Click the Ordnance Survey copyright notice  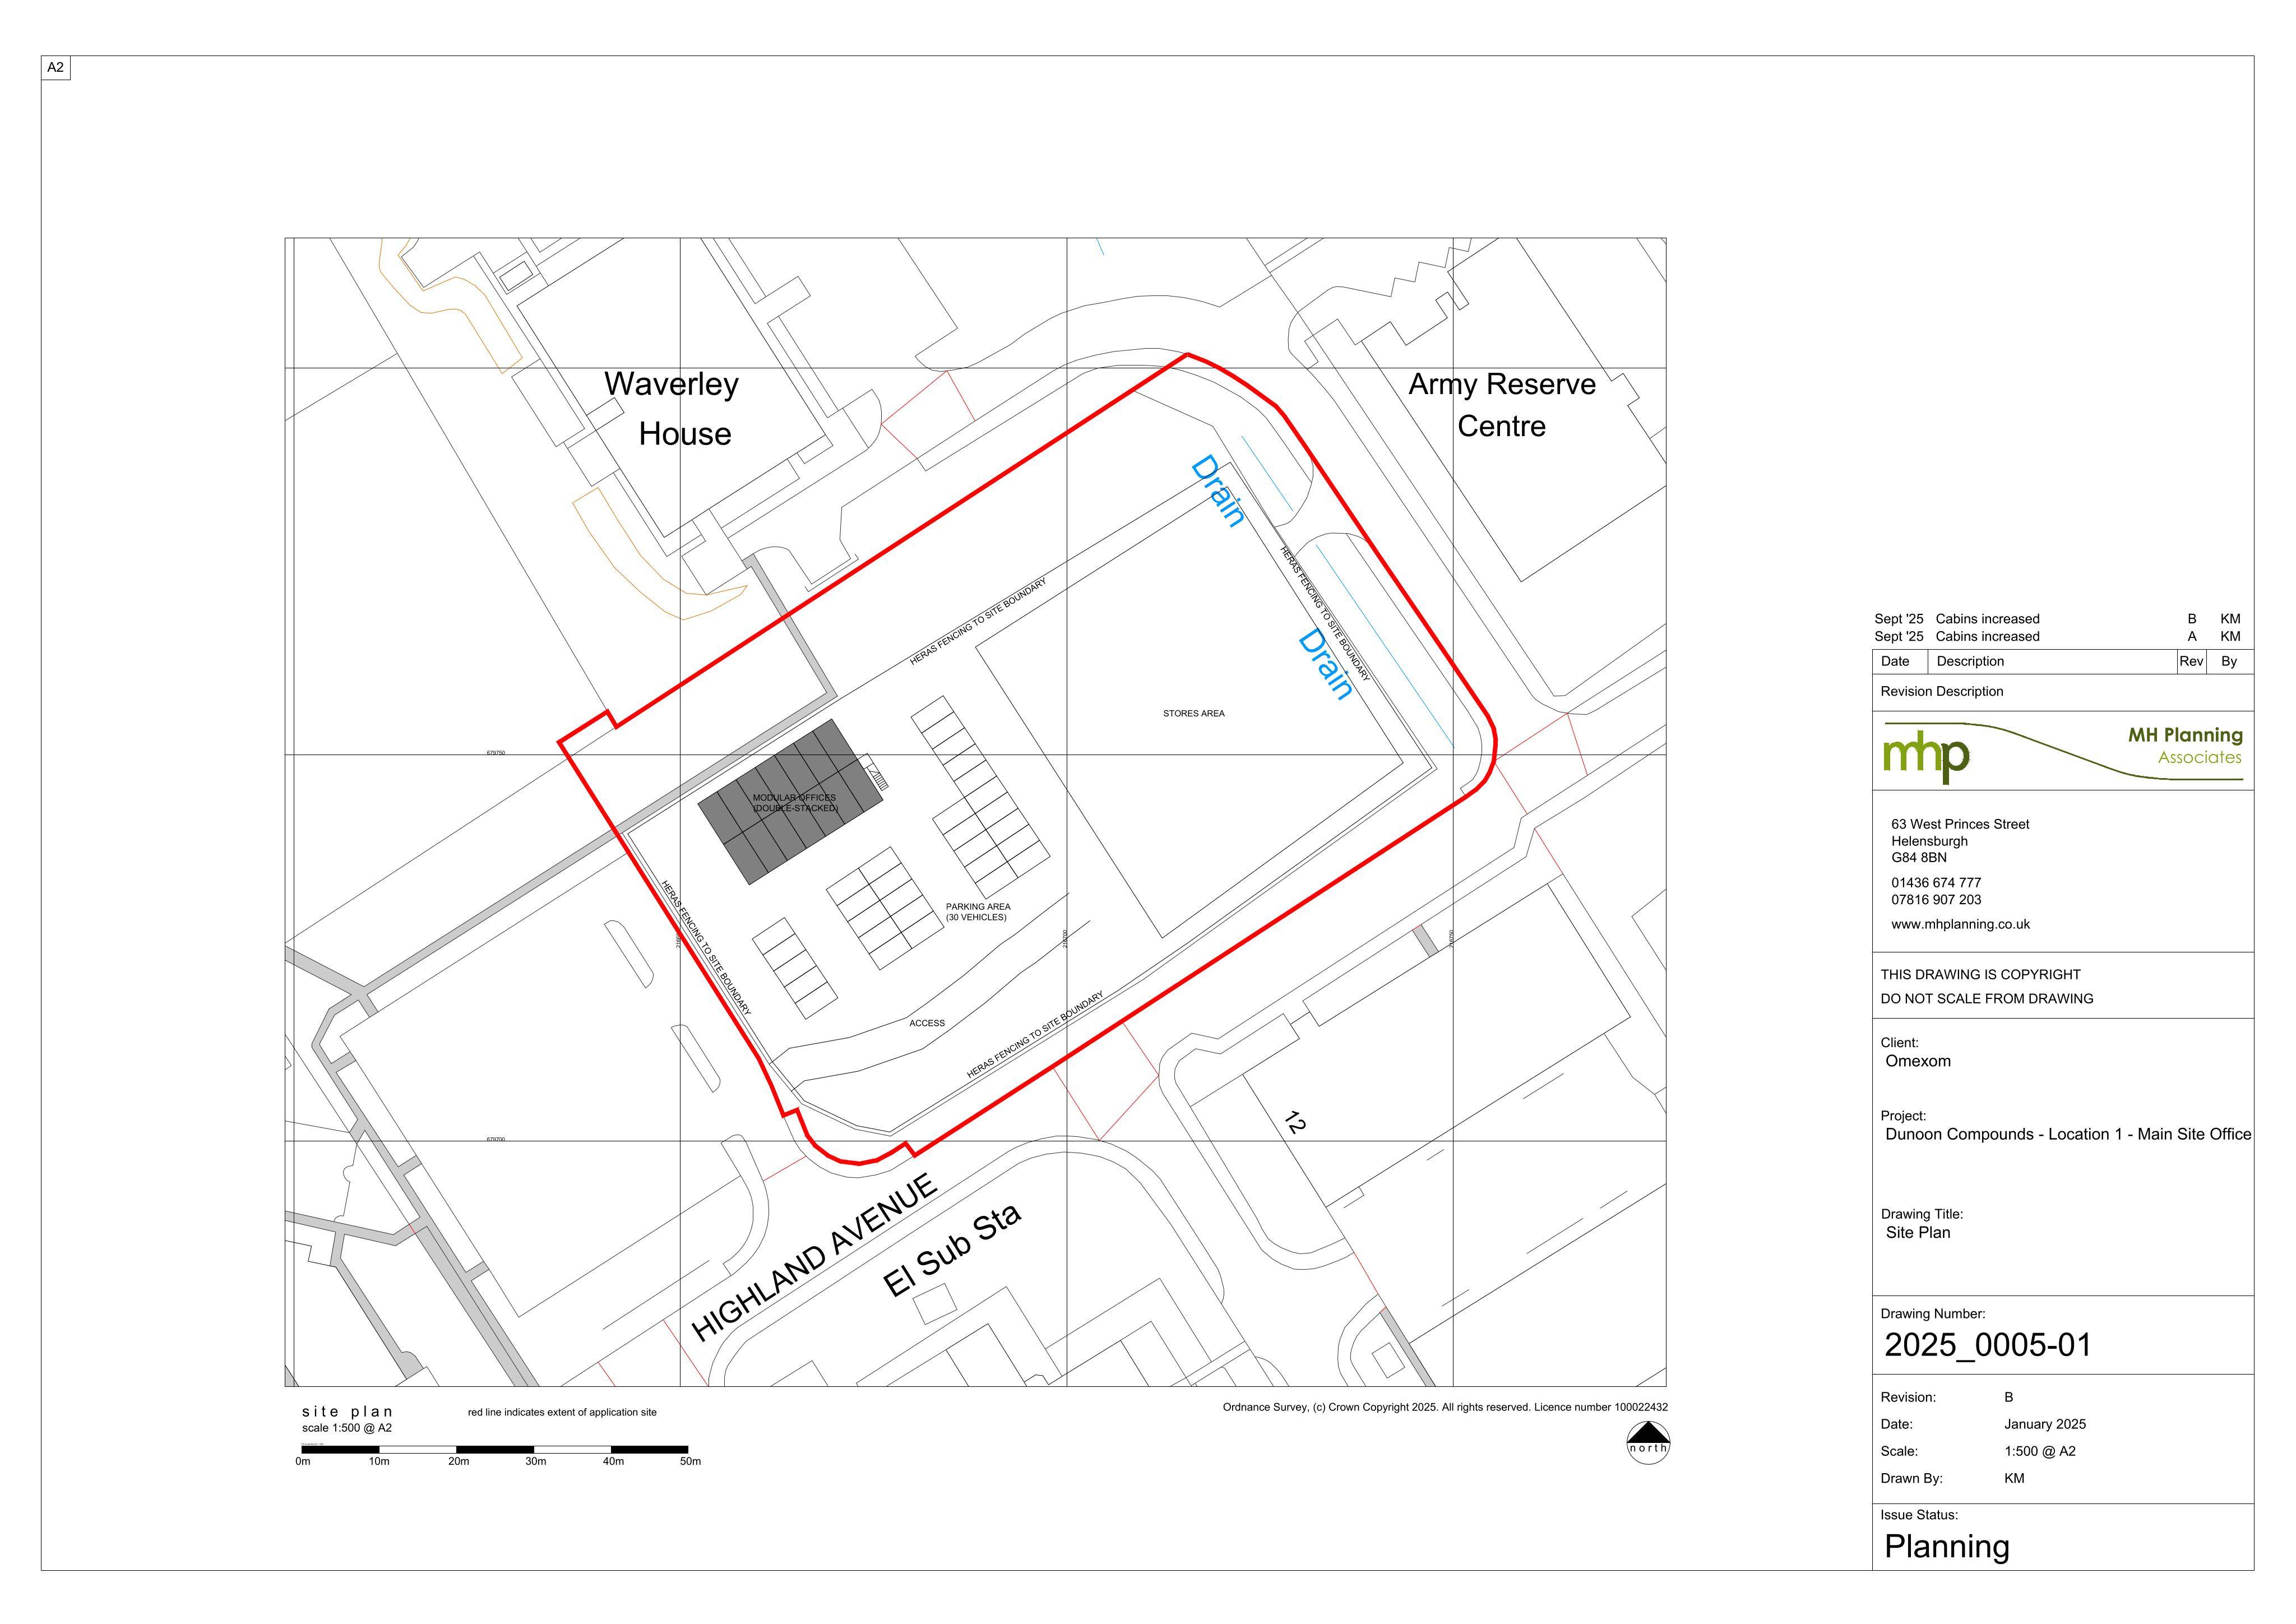1445,1408
